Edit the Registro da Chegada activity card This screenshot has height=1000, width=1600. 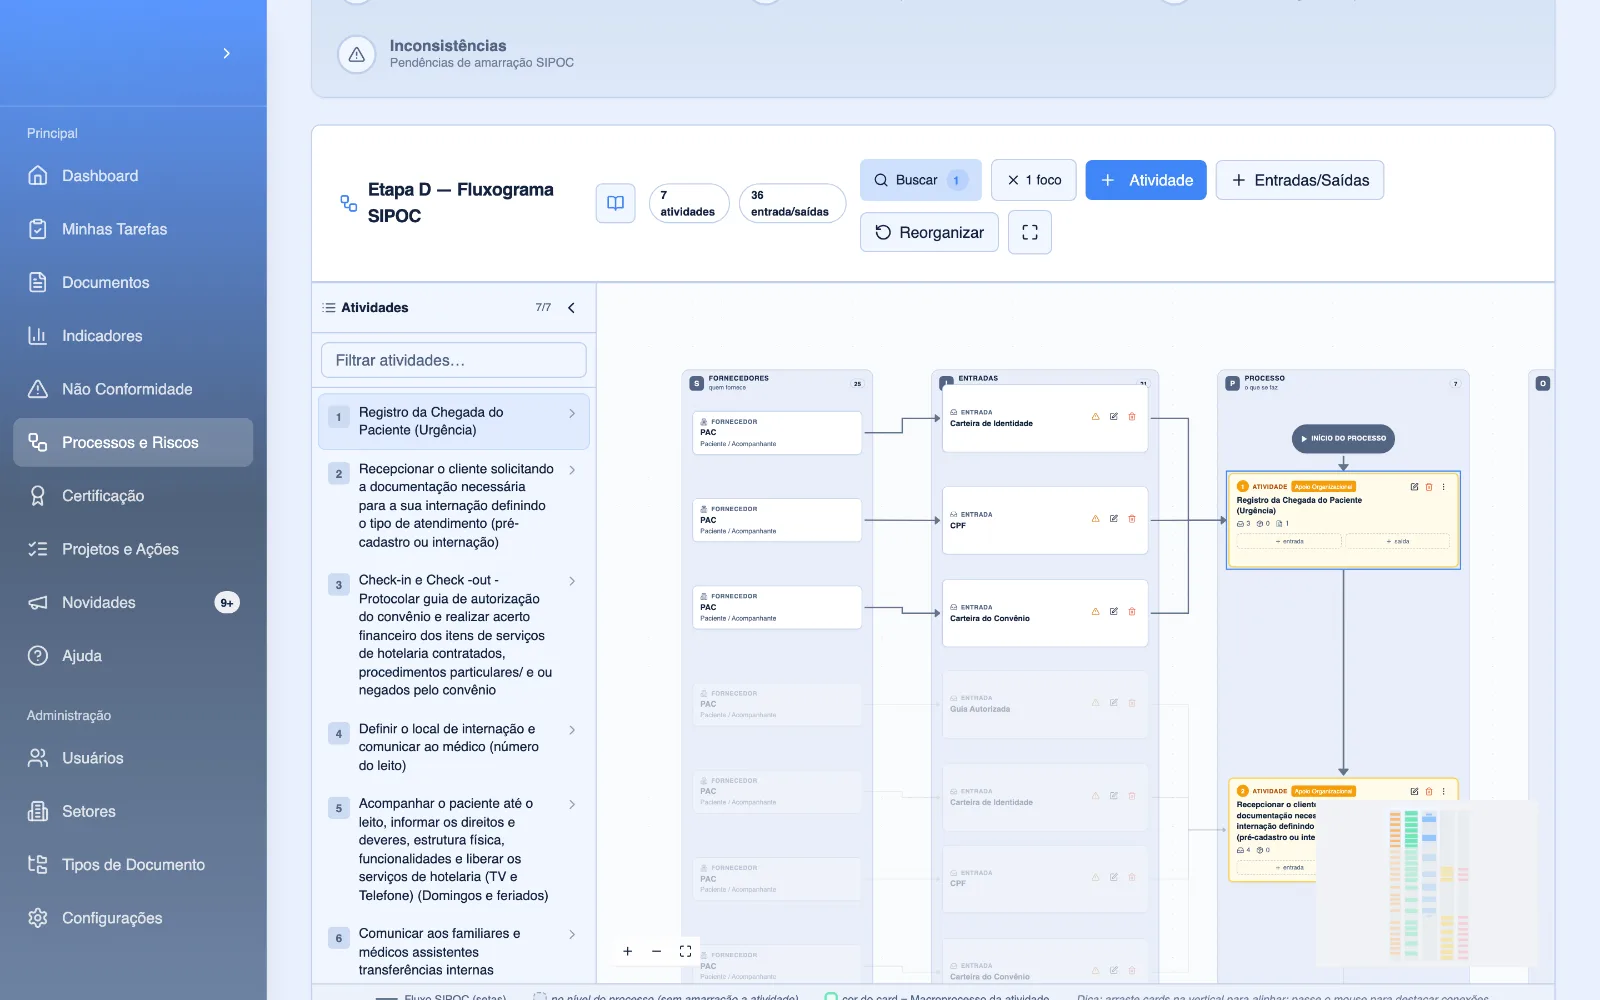point(1414,487)
